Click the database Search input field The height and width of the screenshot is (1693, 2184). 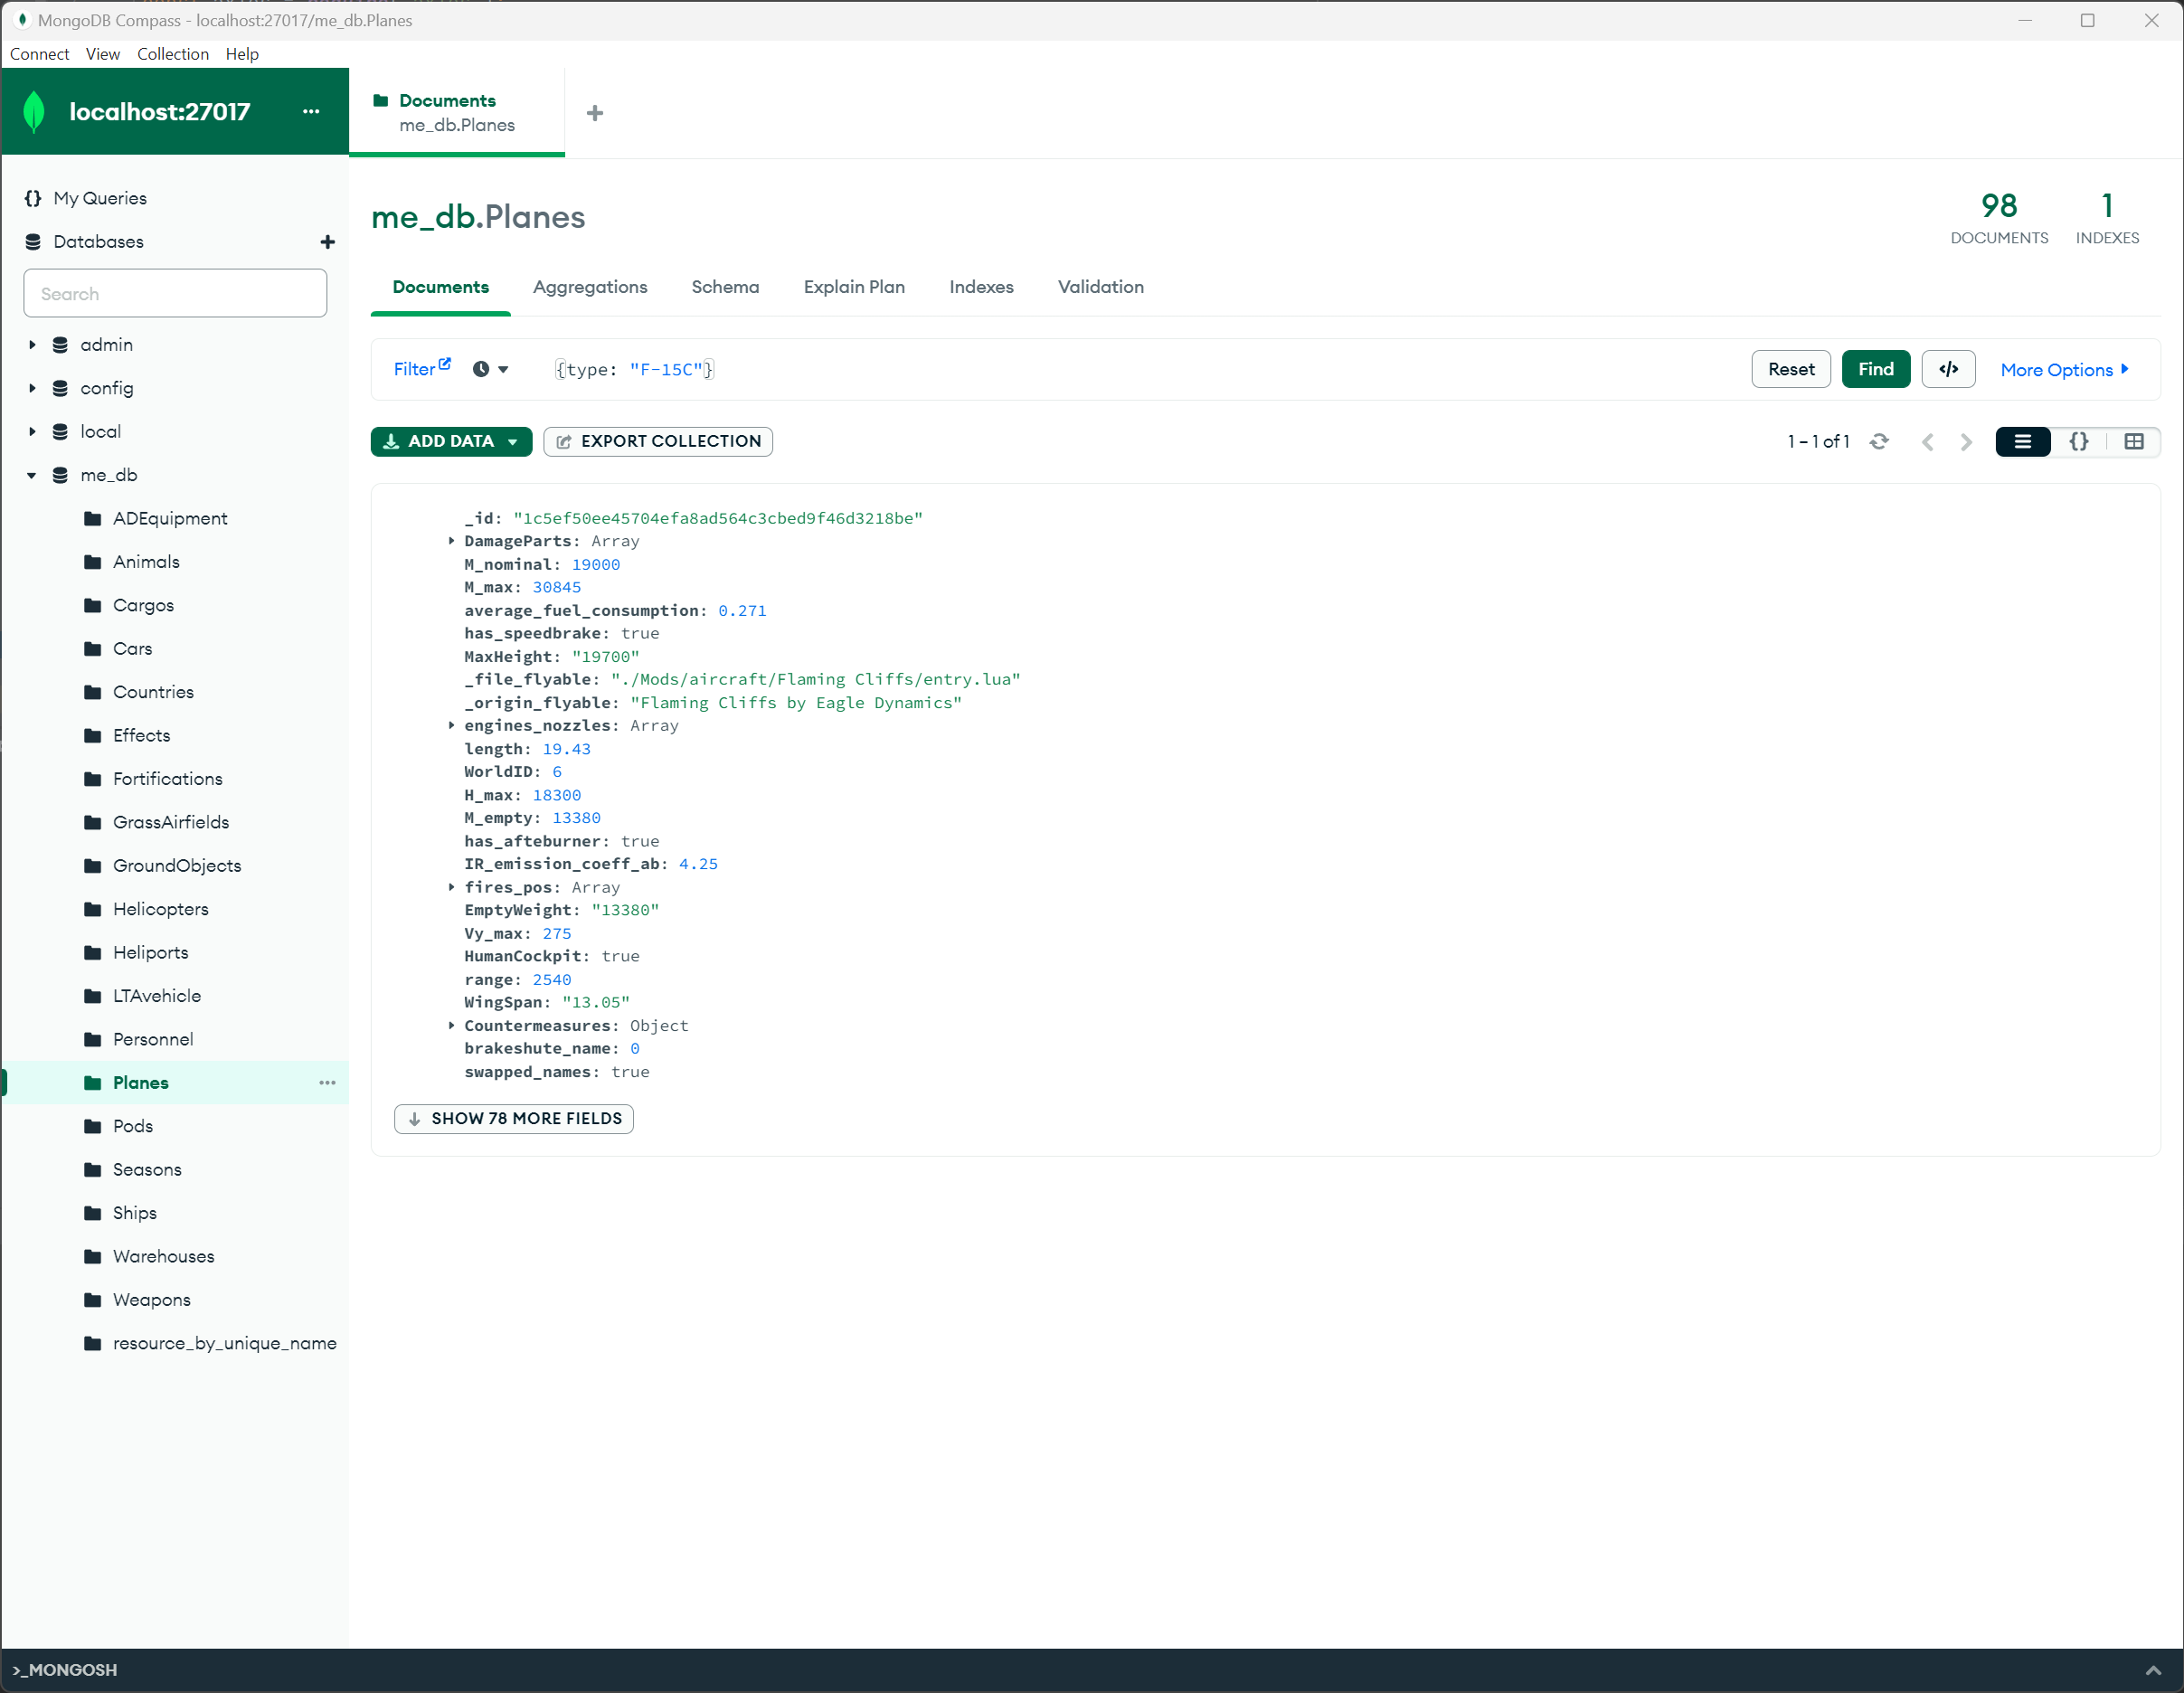175,294
